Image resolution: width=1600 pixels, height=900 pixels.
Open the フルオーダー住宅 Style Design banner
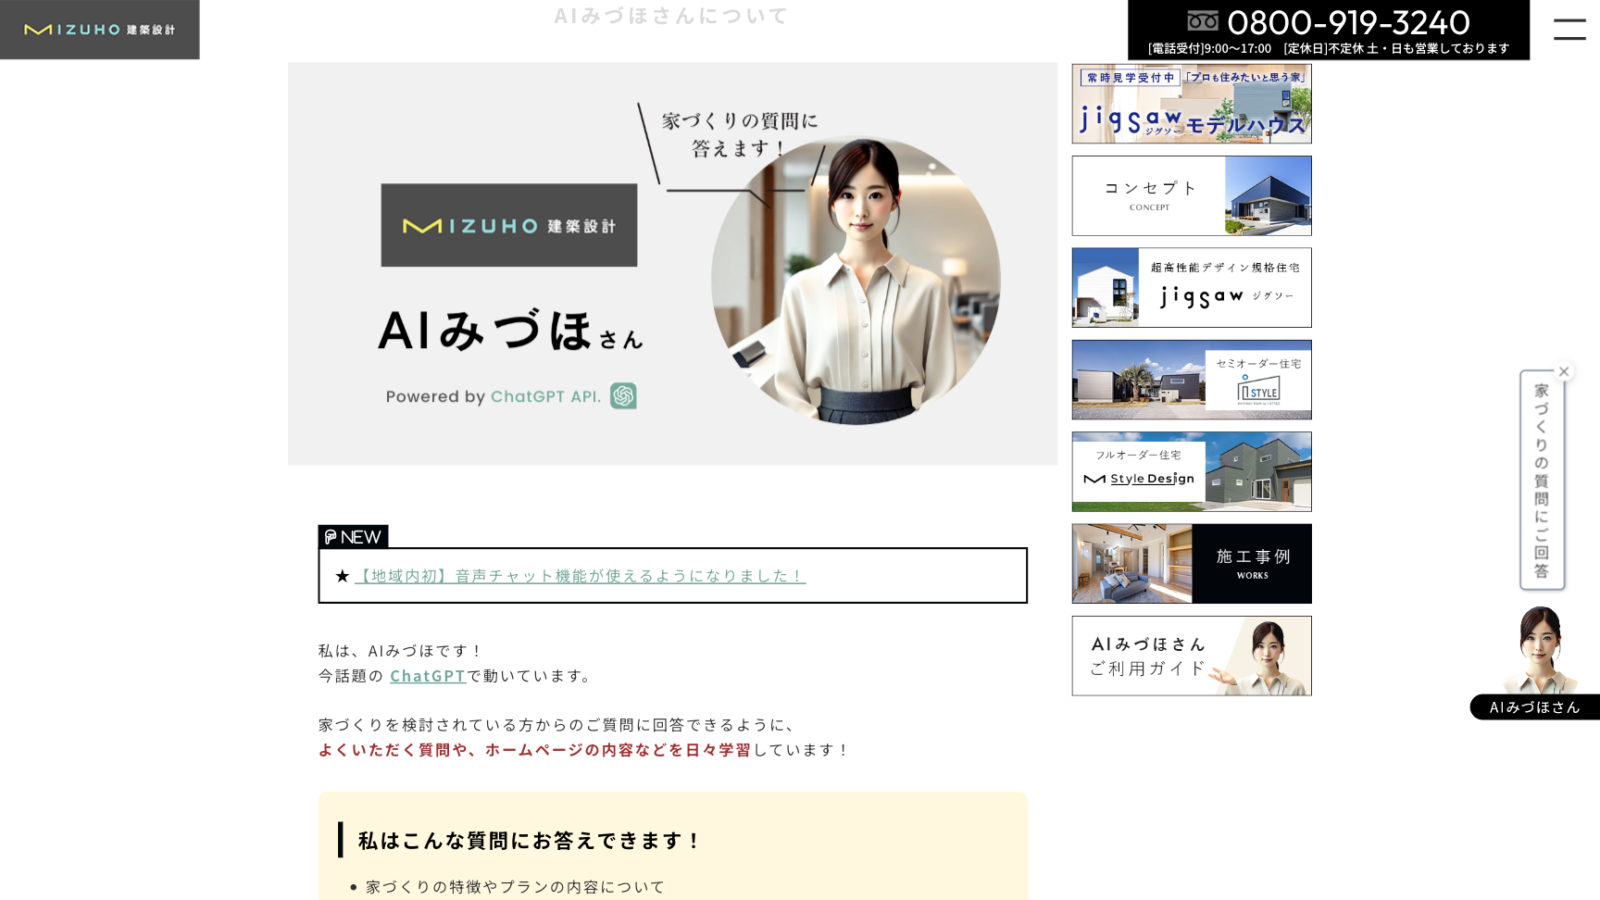[x=1191, y=472]
